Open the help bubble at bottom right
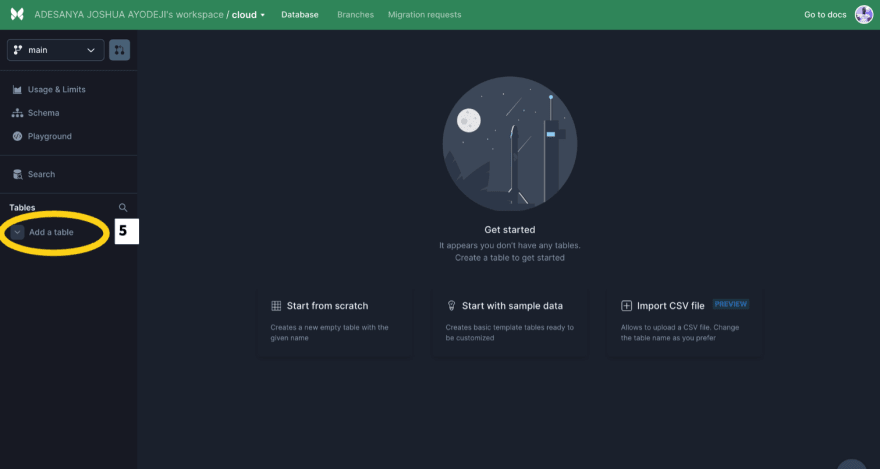The width and height of the screenshot is (880, 469). tap(851, 463)
